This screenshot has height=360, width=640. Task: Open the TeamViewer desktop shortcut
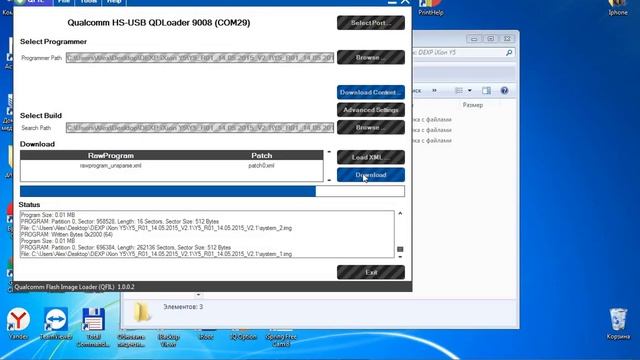point(56,324)
